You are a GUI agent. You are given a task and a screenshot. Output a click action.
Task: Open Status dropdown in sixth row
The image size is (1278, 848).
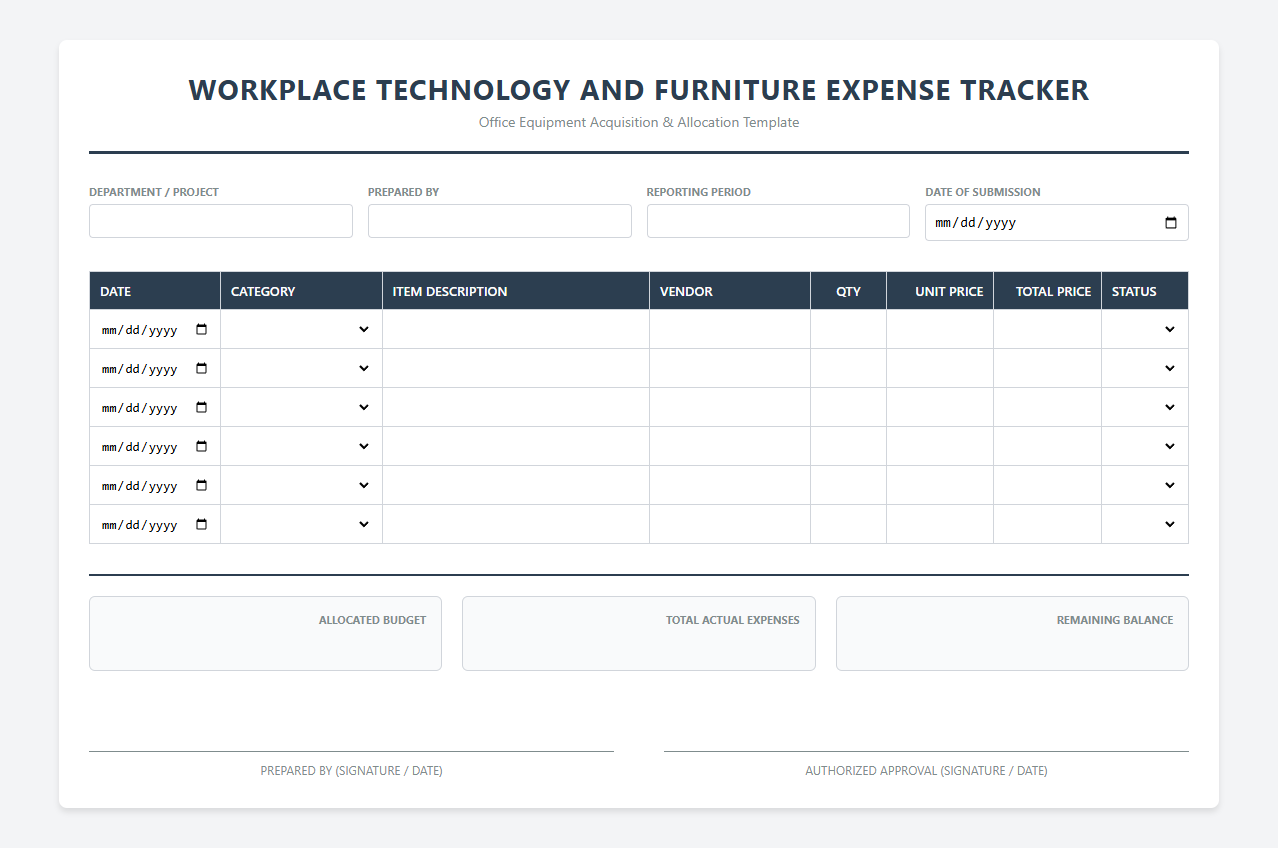pos(1145,524)
